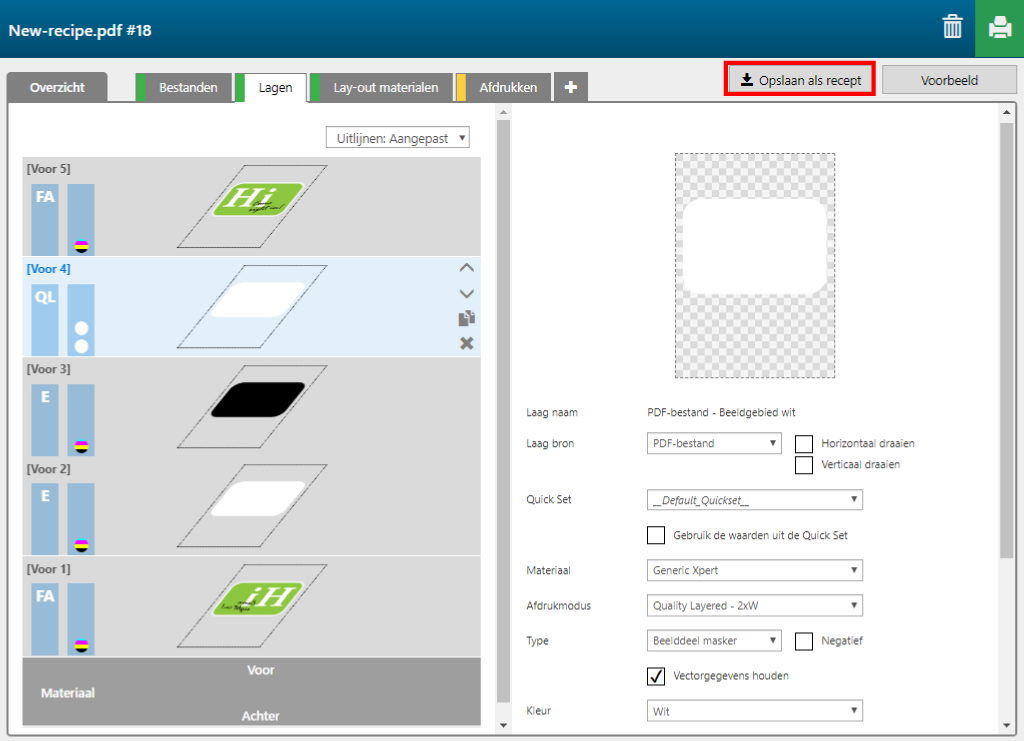This screenshot has width=1024, height=741.
Task: Move layer Voor 4 up with chevron
Action: click(x=466, y=268)
